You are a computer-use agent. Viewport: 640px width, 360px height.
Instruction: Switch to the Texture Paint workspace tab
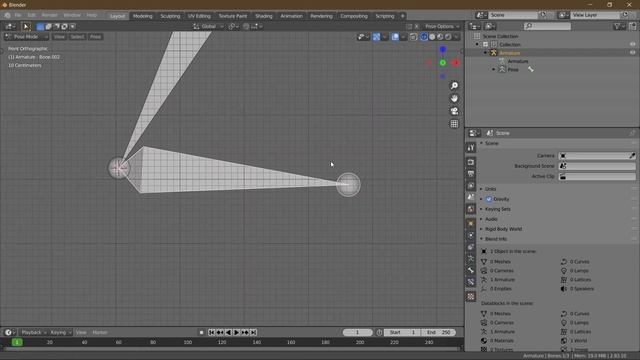233,16
